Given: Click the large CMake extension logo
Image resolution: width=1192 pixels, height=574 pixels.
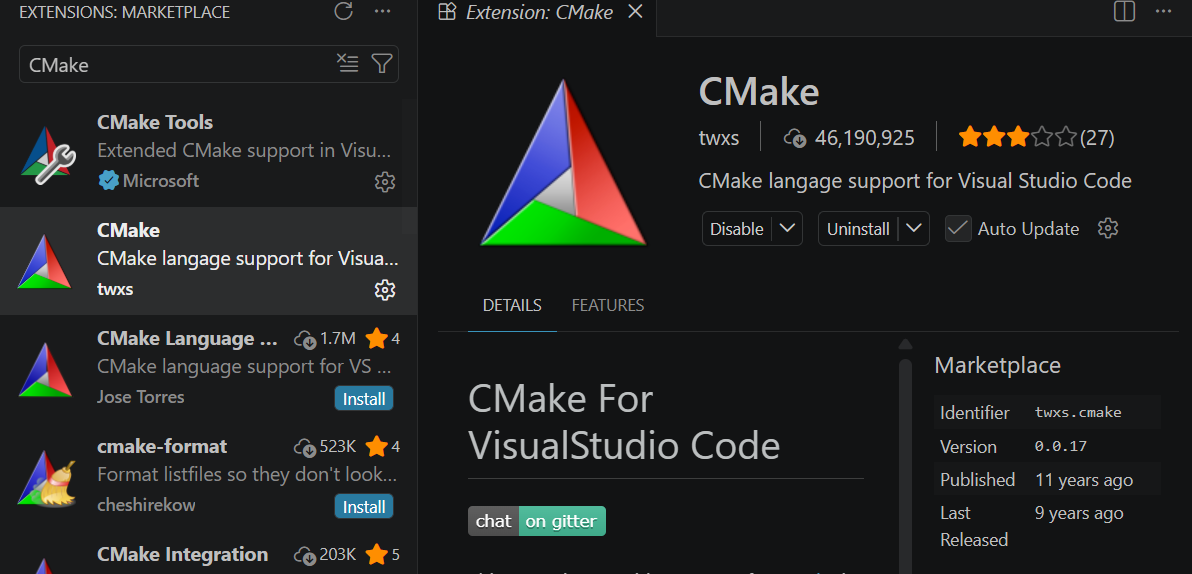Looking at the screenshot, I should (563, 162).
